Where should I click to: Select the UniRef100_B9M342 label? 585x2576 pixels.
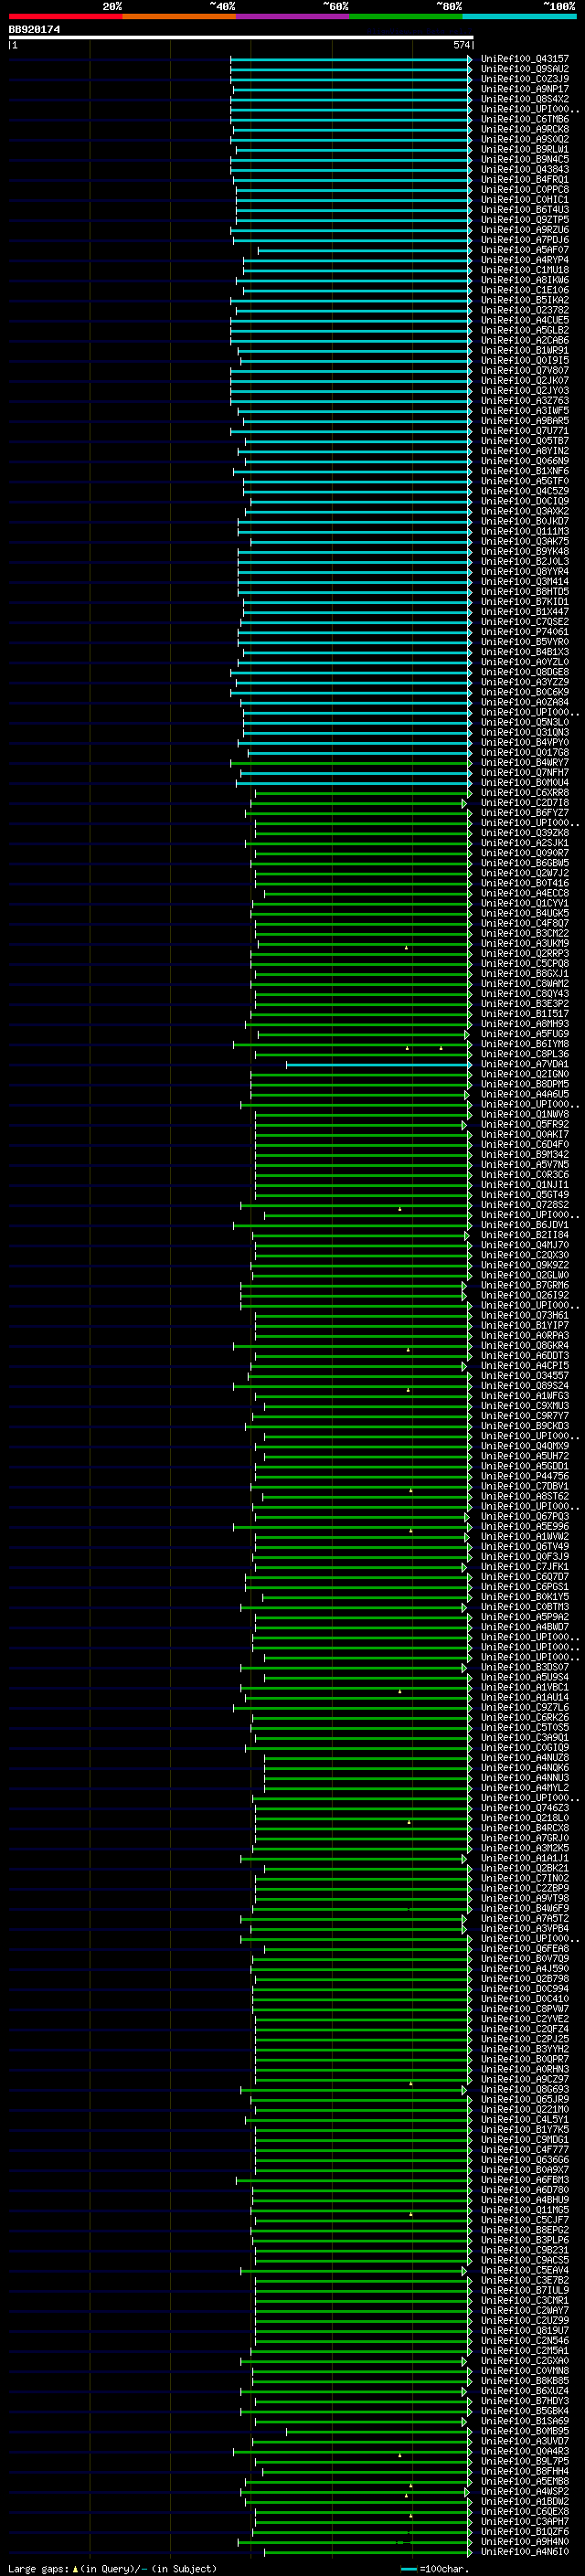tap(525, 1154)
